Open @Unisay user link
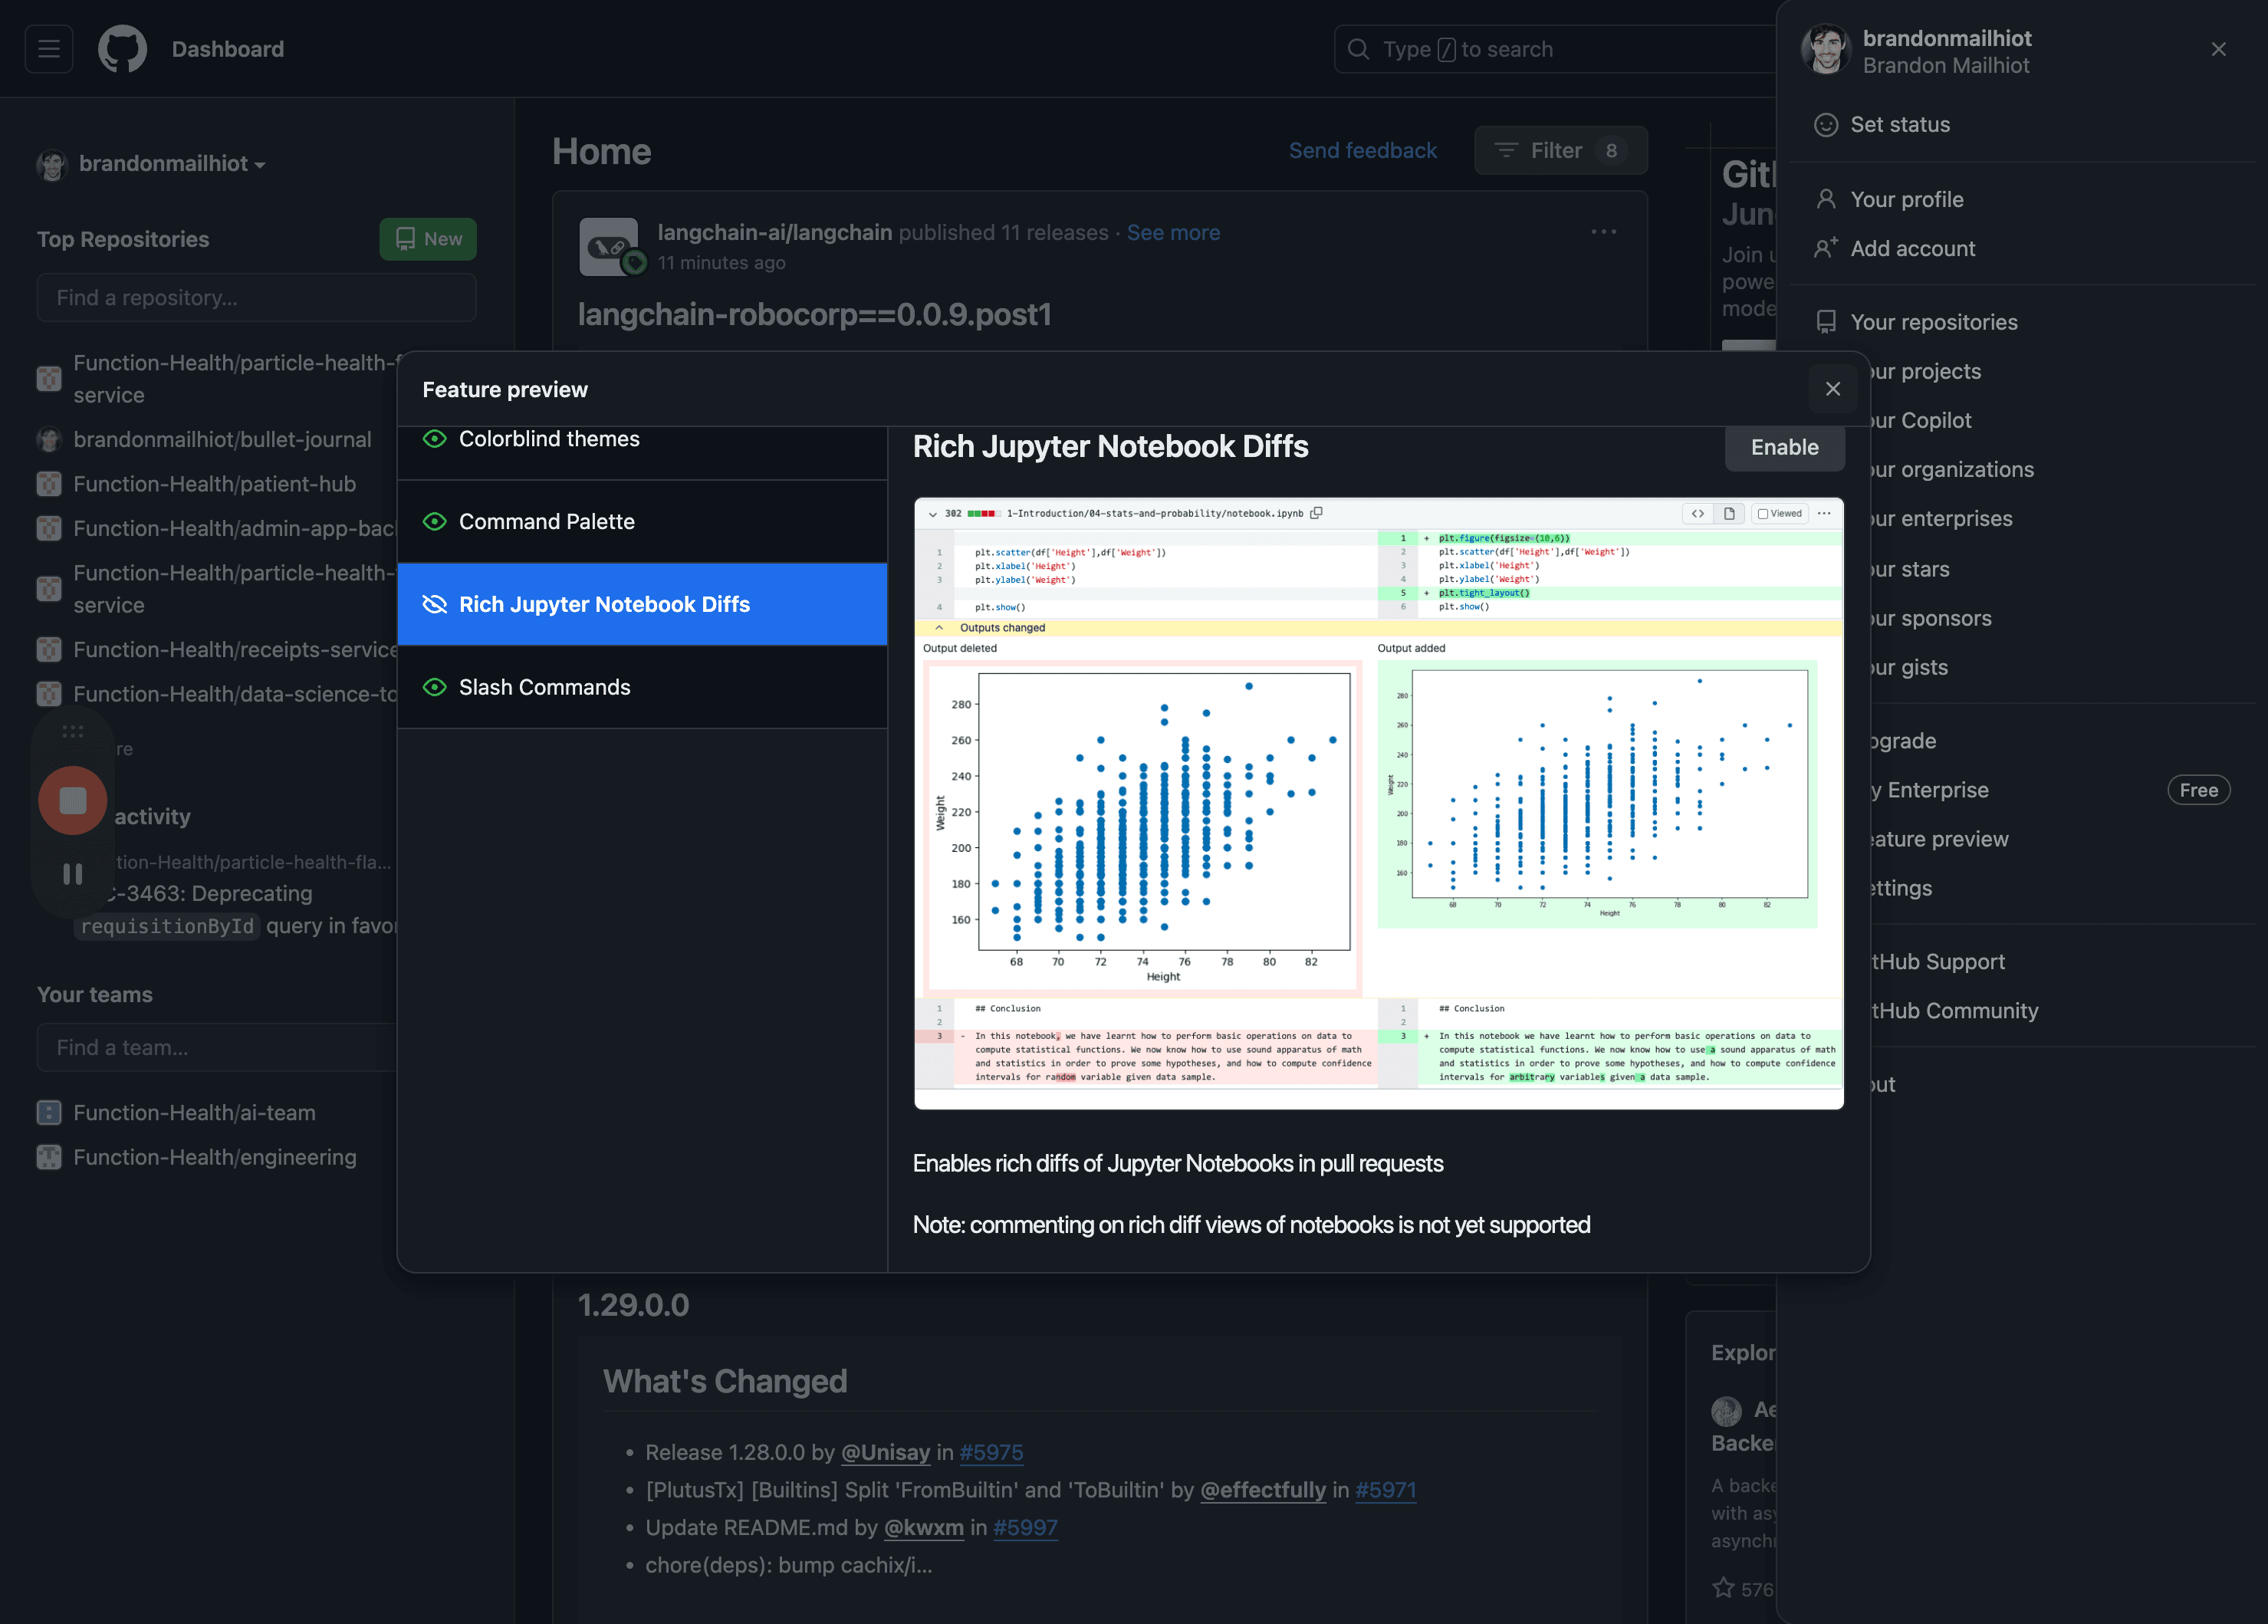The width and height of the screenshot is (2268, 1624). pos(885,1452)
